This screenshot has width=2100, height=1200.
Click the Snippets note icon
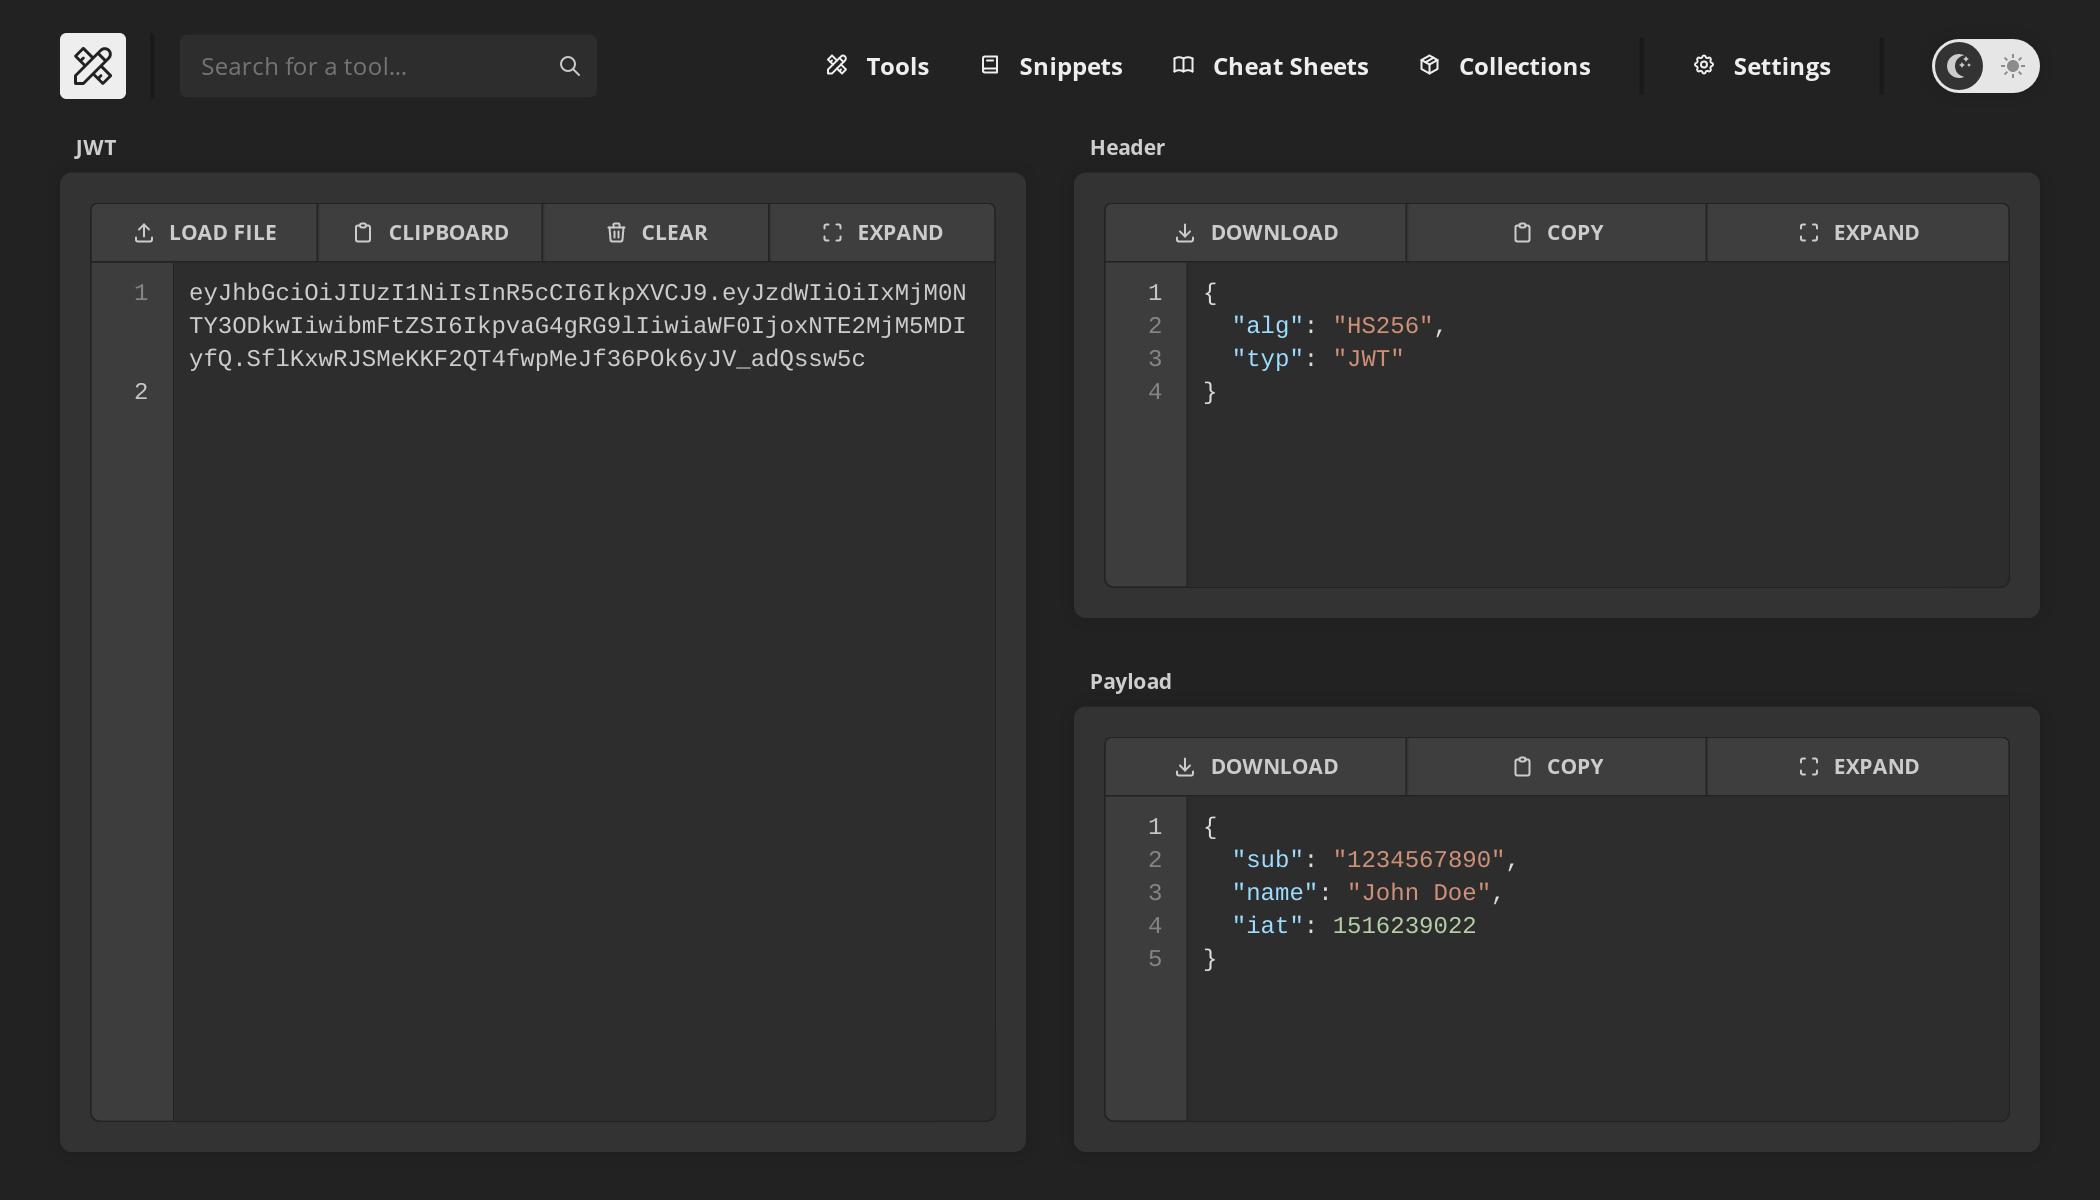coord(990,65)
